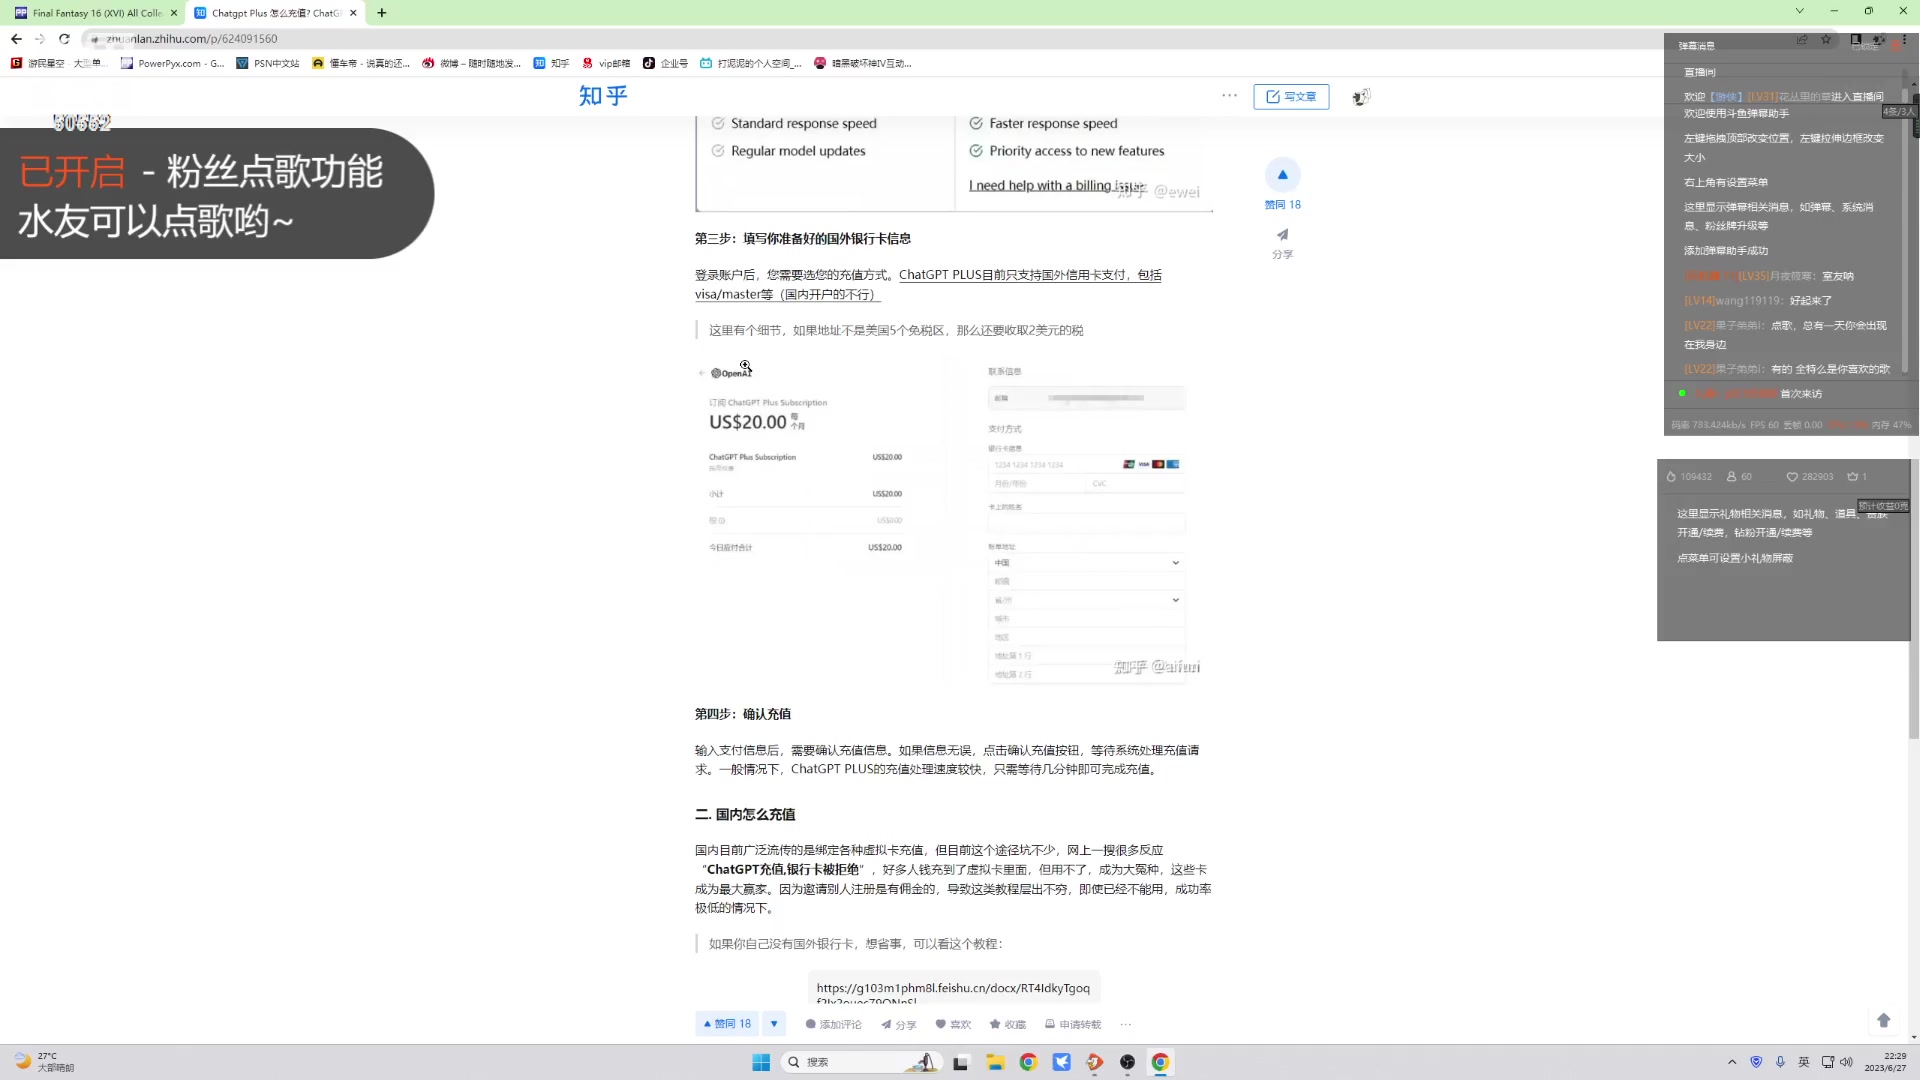The height and width of the screenshot is (1080, 1920).
Task: Open the PowerPyx.com bookmark
Action: (x=172, y=63)
